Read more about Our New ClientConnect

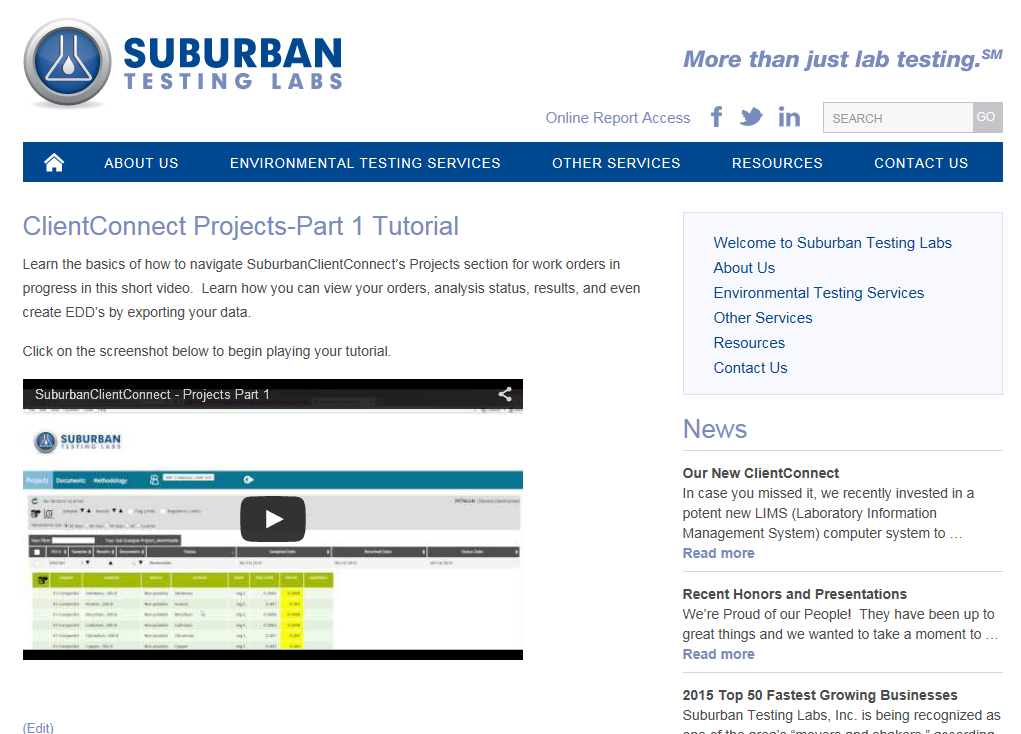coord(718,552)
